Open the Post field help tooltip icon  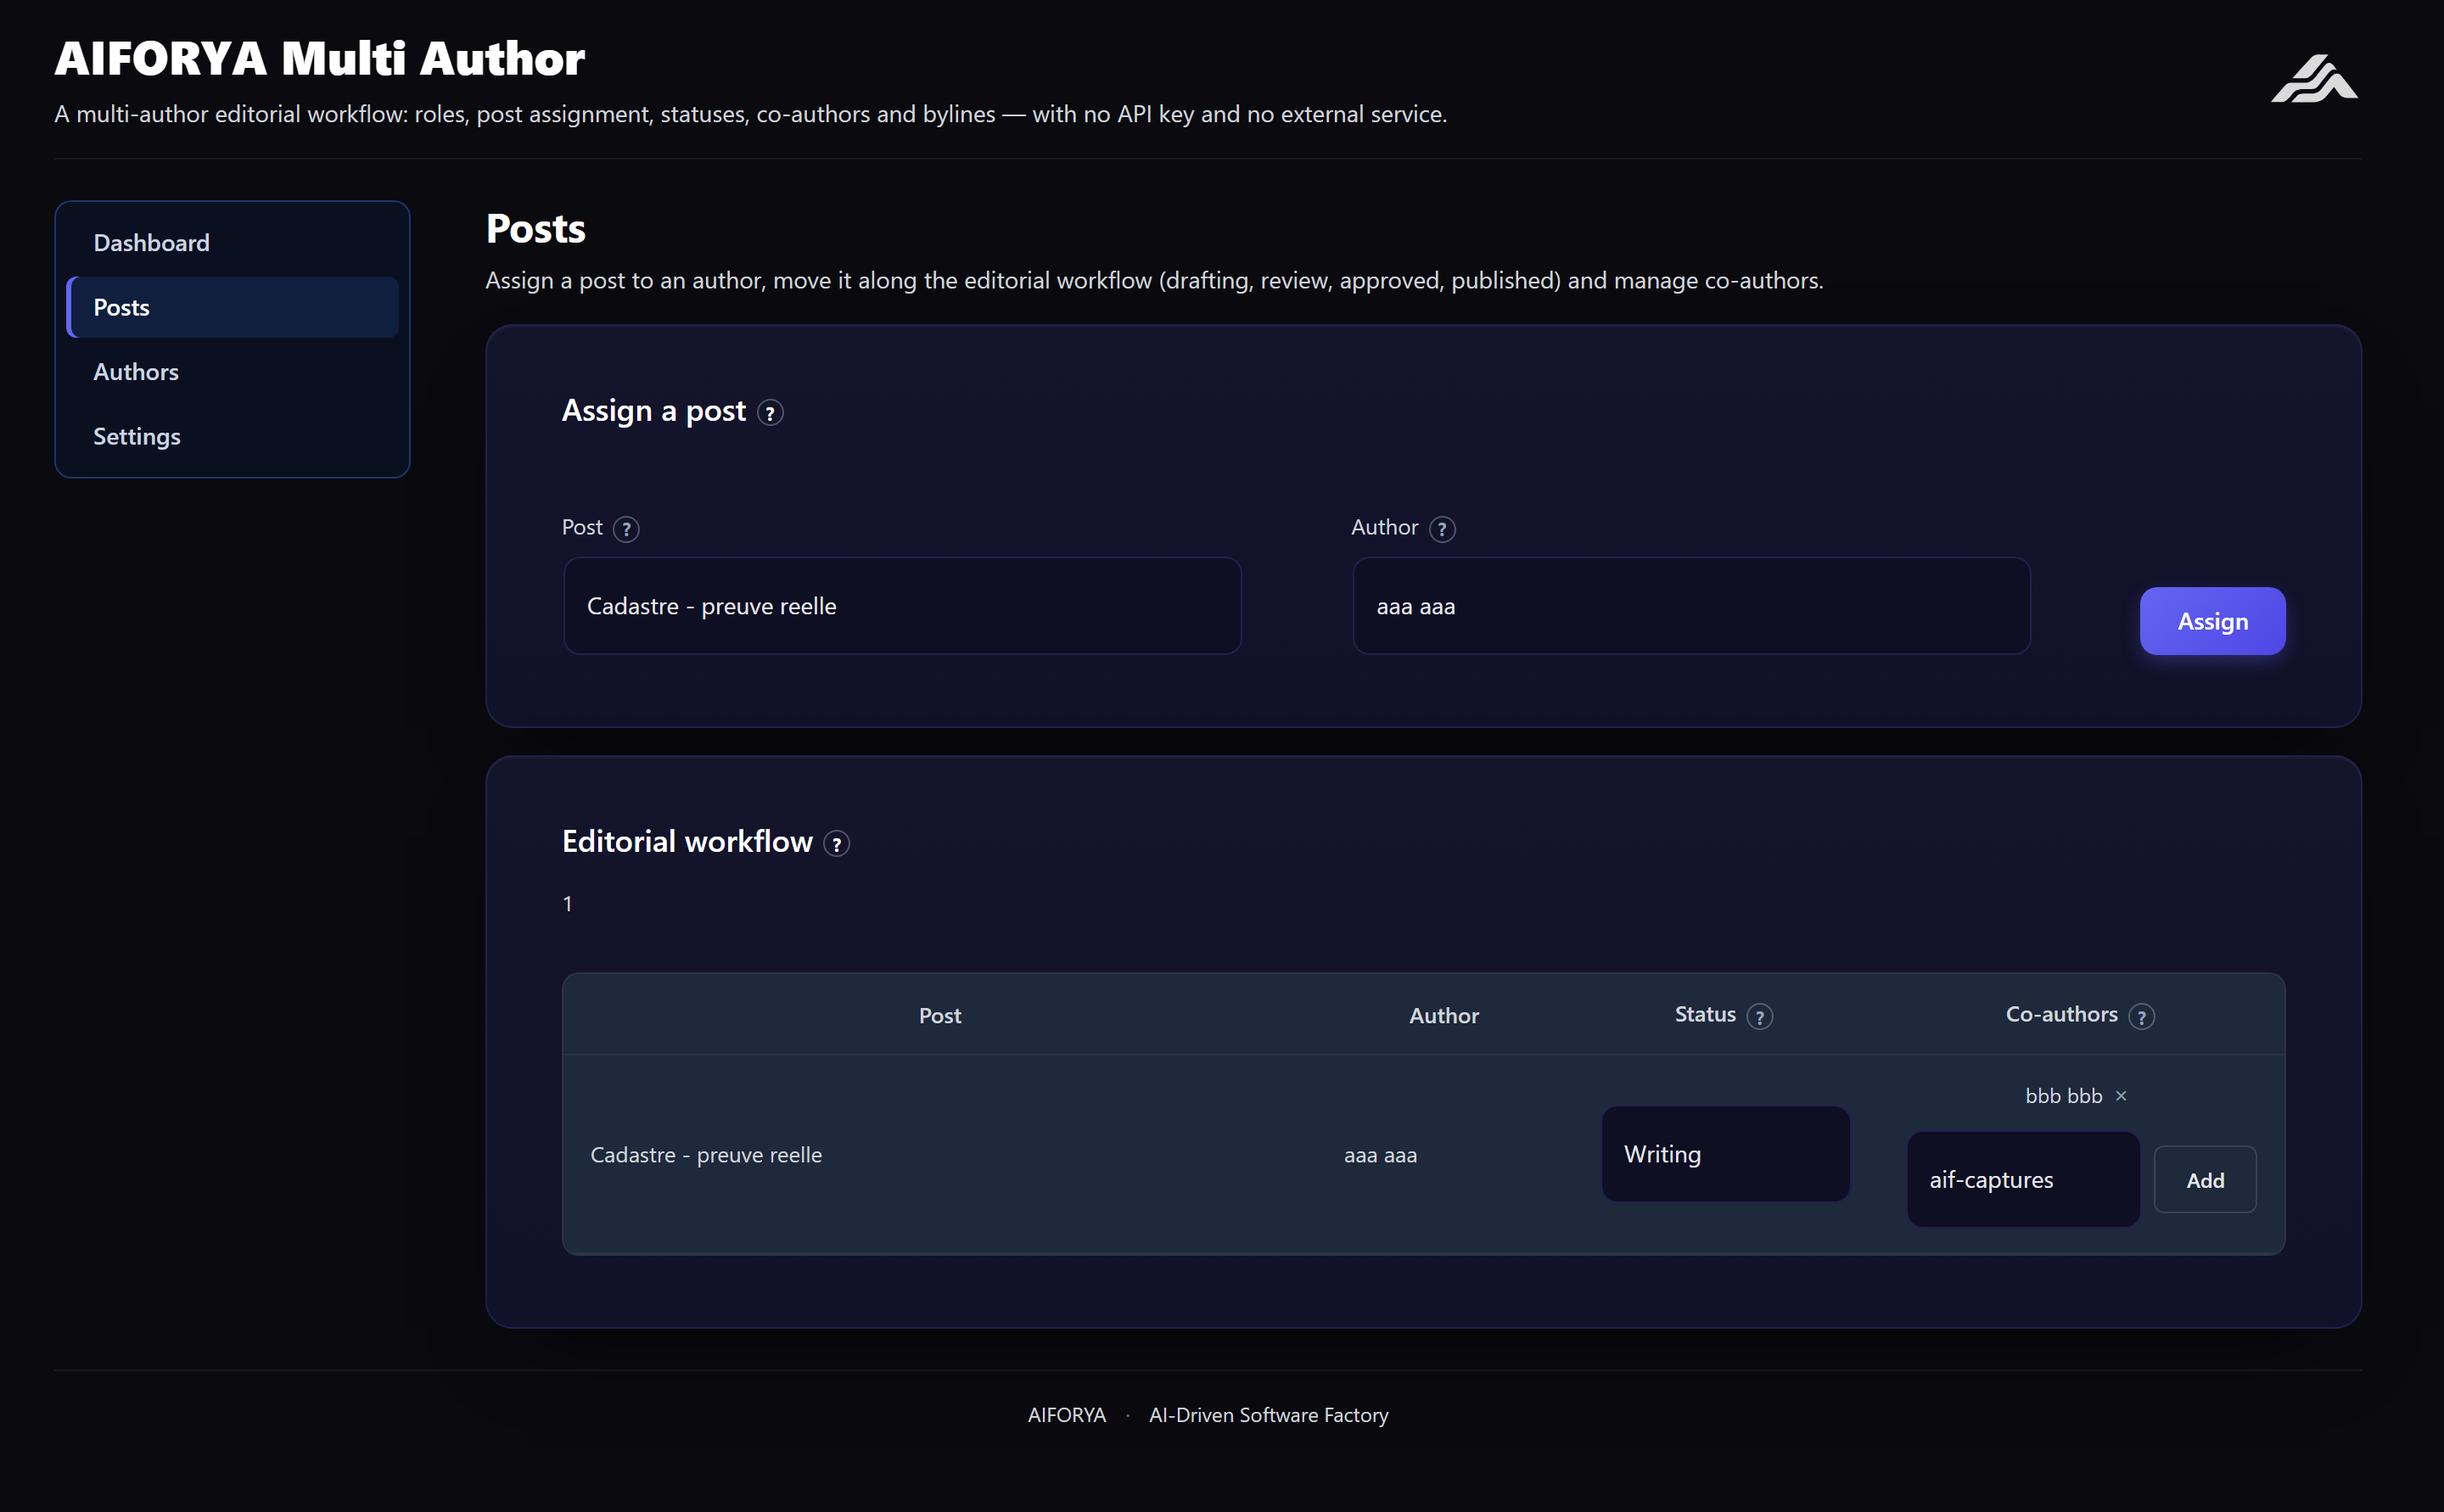626,529
